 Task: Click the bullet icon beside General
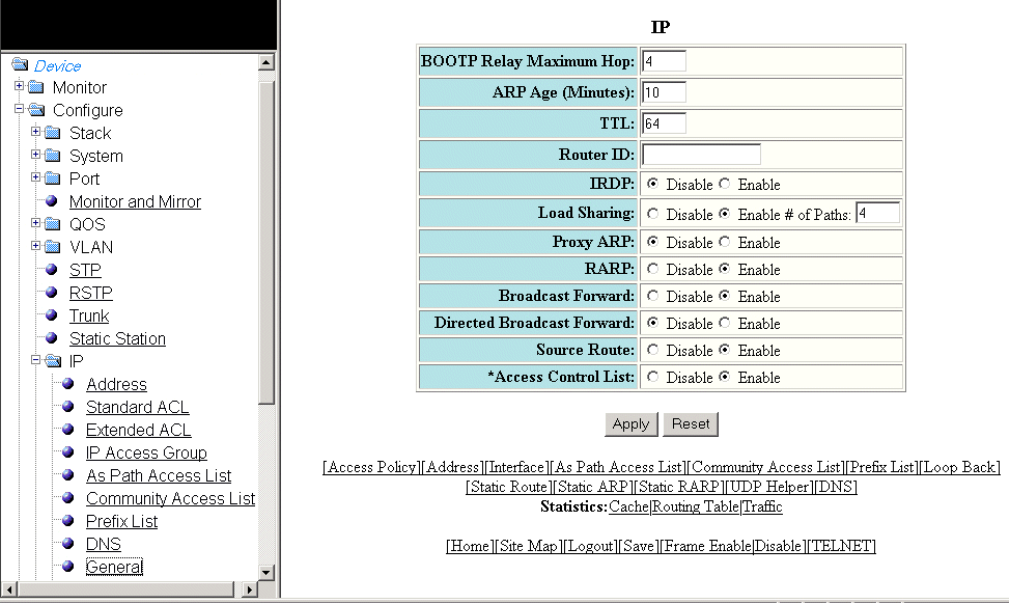coord(68,566)
